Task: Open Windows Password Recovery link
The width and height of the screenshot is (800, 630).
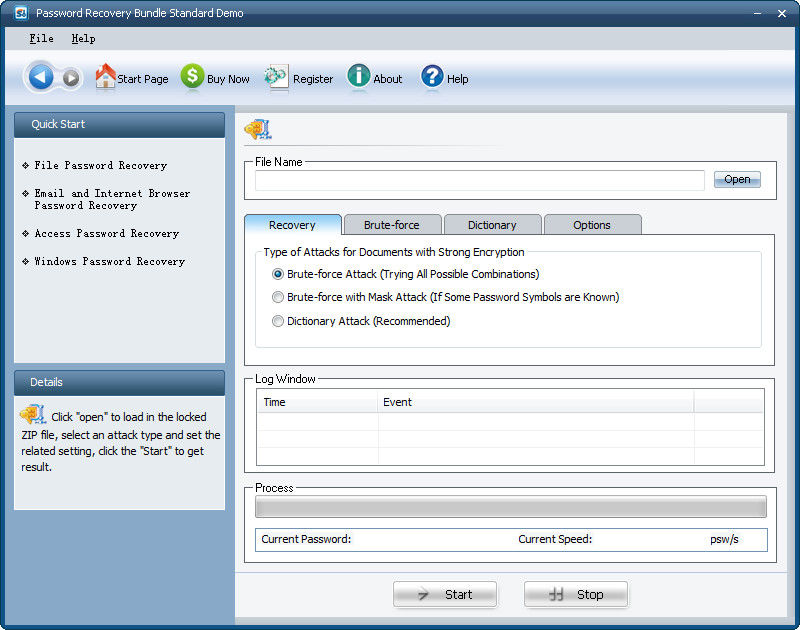Action: pyautogui.click(x=110, y=262)
